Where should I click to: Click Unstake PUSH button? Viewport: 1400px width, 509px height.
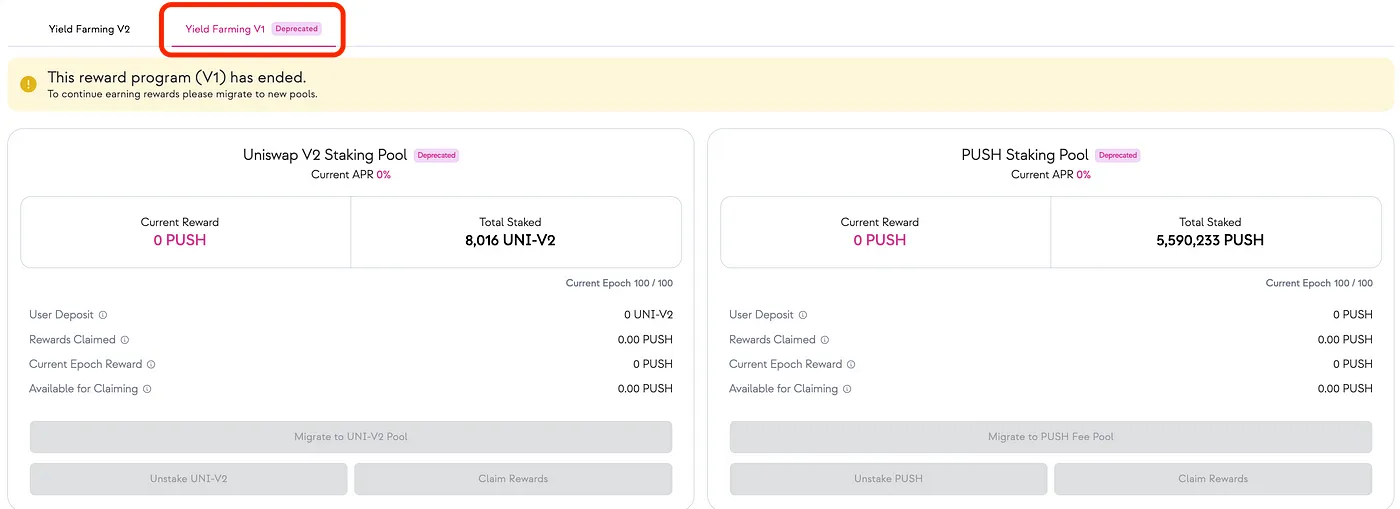point(888,479)
